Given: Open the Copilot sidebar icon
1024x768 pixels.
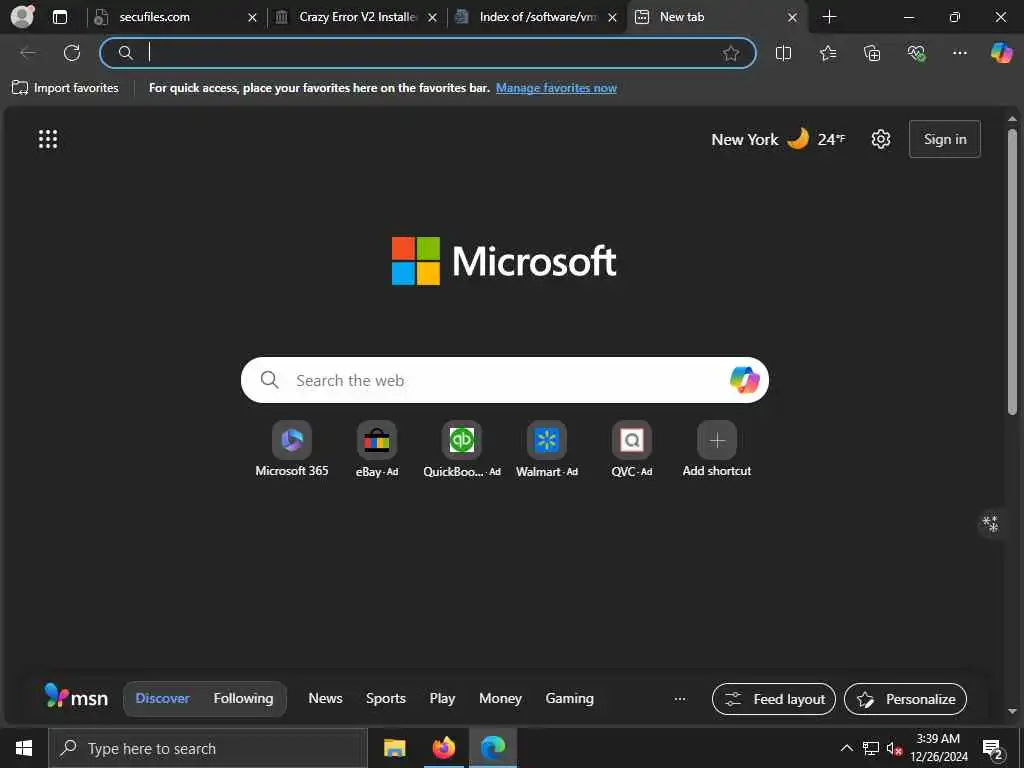Looking at the screenshot, I should click(x=1001, y=53).
